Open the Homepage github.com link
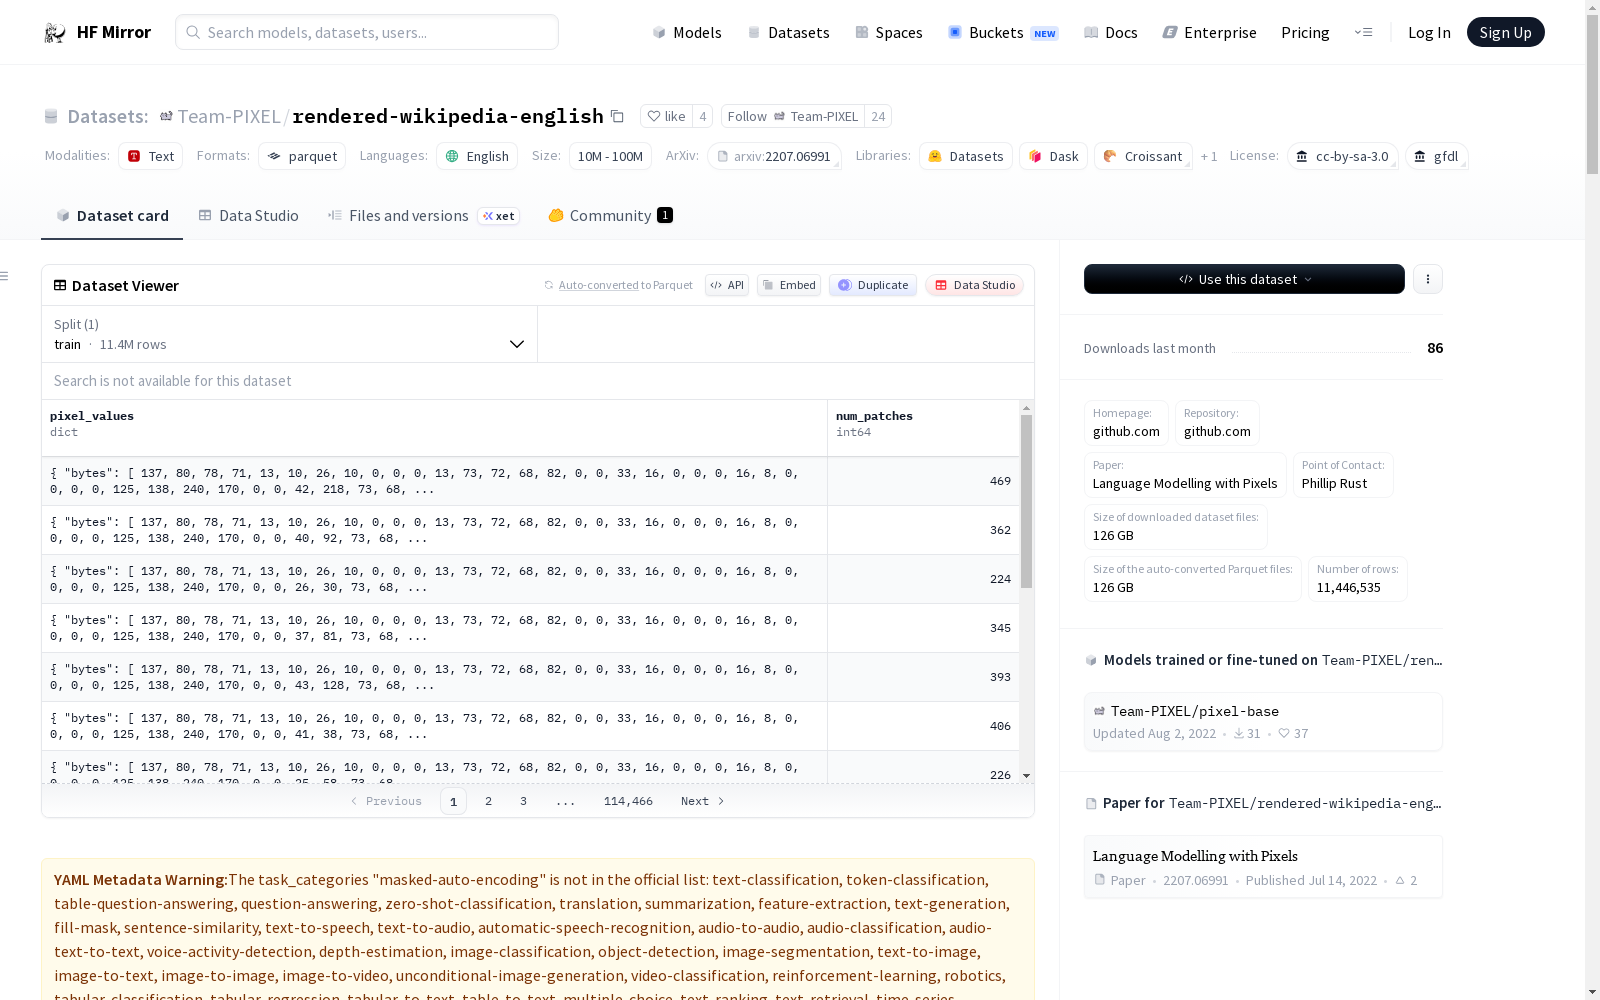The width and height of the screenshot is (1600, 1000). [1126, 422]
